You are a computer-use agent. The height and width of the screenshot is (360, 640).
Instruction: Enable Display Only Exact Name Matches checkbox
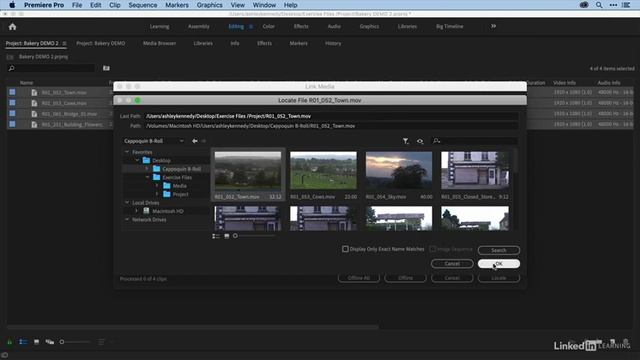[345, 249]
